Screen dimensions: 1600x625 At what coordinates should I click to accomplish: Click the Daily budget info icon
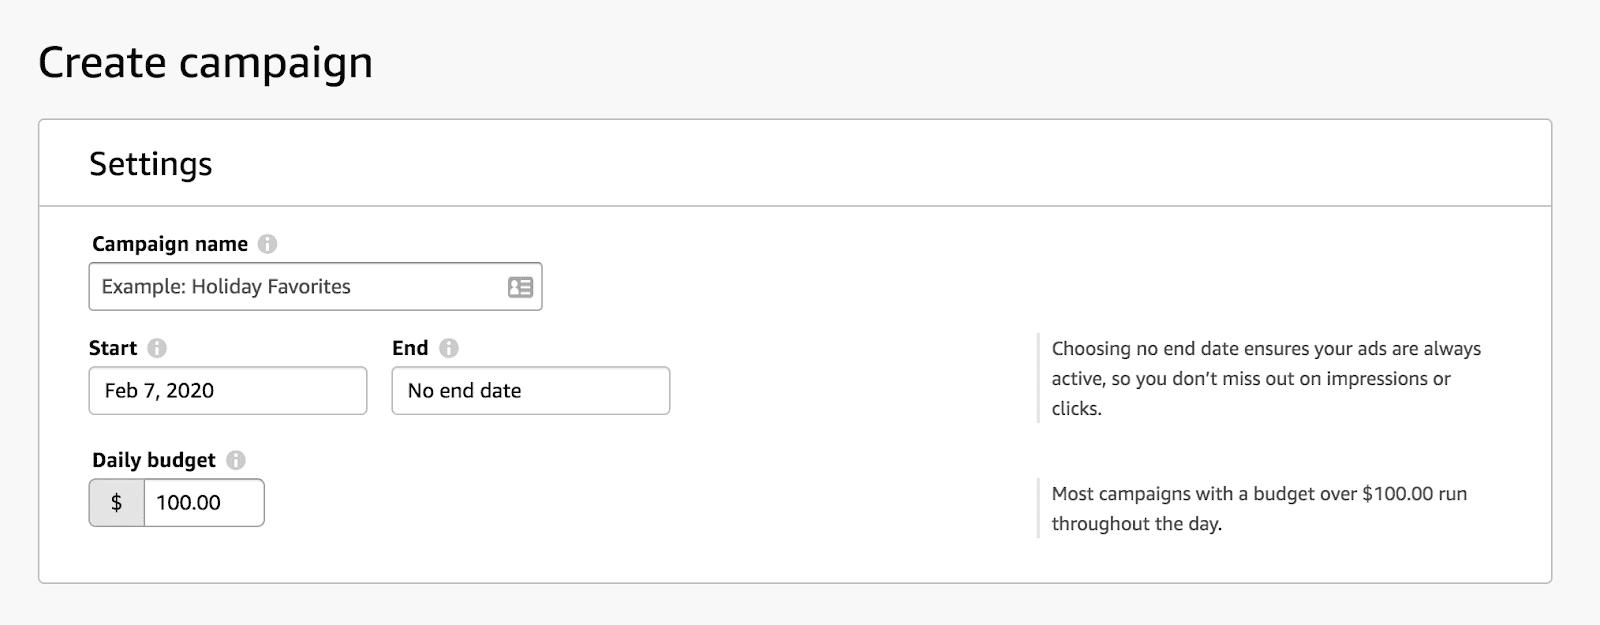[x=236, y=460]
